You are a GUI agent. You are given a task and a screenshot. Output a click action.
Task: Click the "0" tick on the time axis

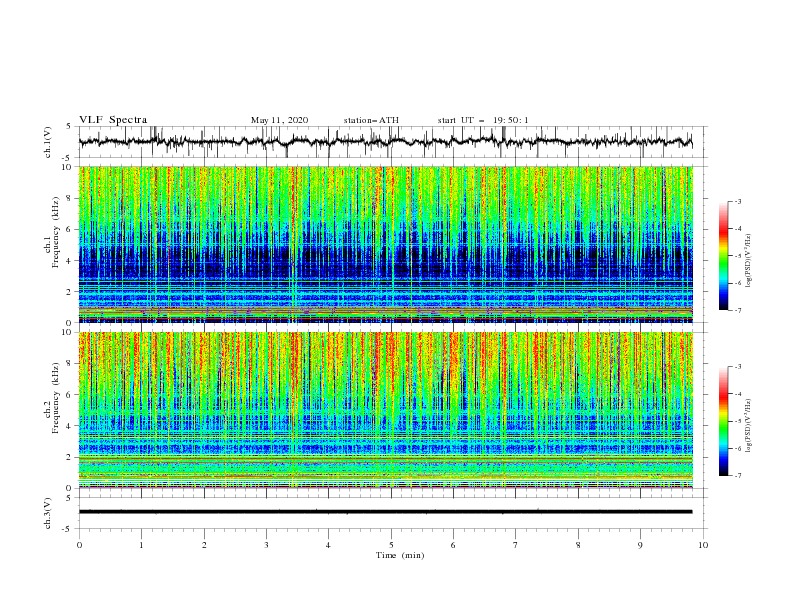click(79, 545)
